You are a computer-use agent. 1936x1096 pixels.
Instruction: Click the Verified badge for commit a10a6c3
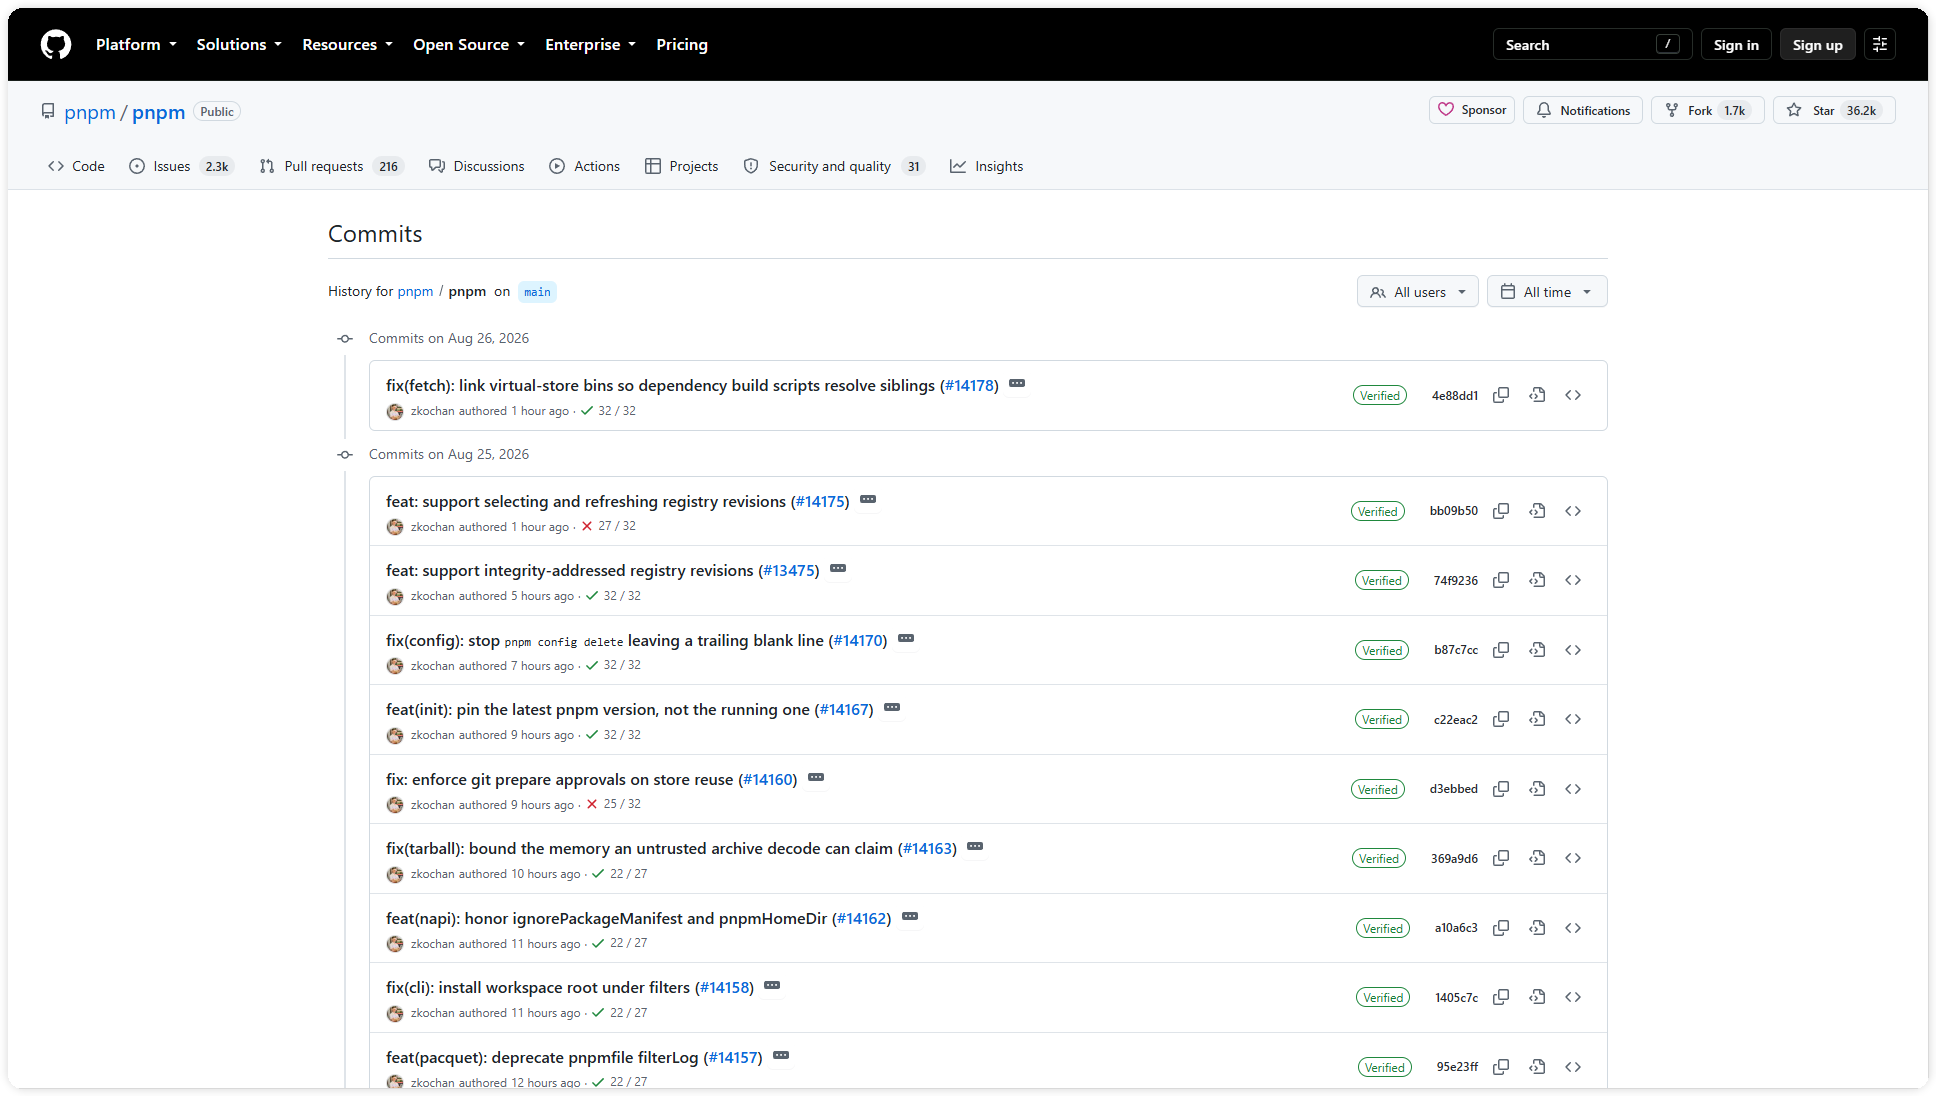pyautogui.click(x=1382, y=928)
